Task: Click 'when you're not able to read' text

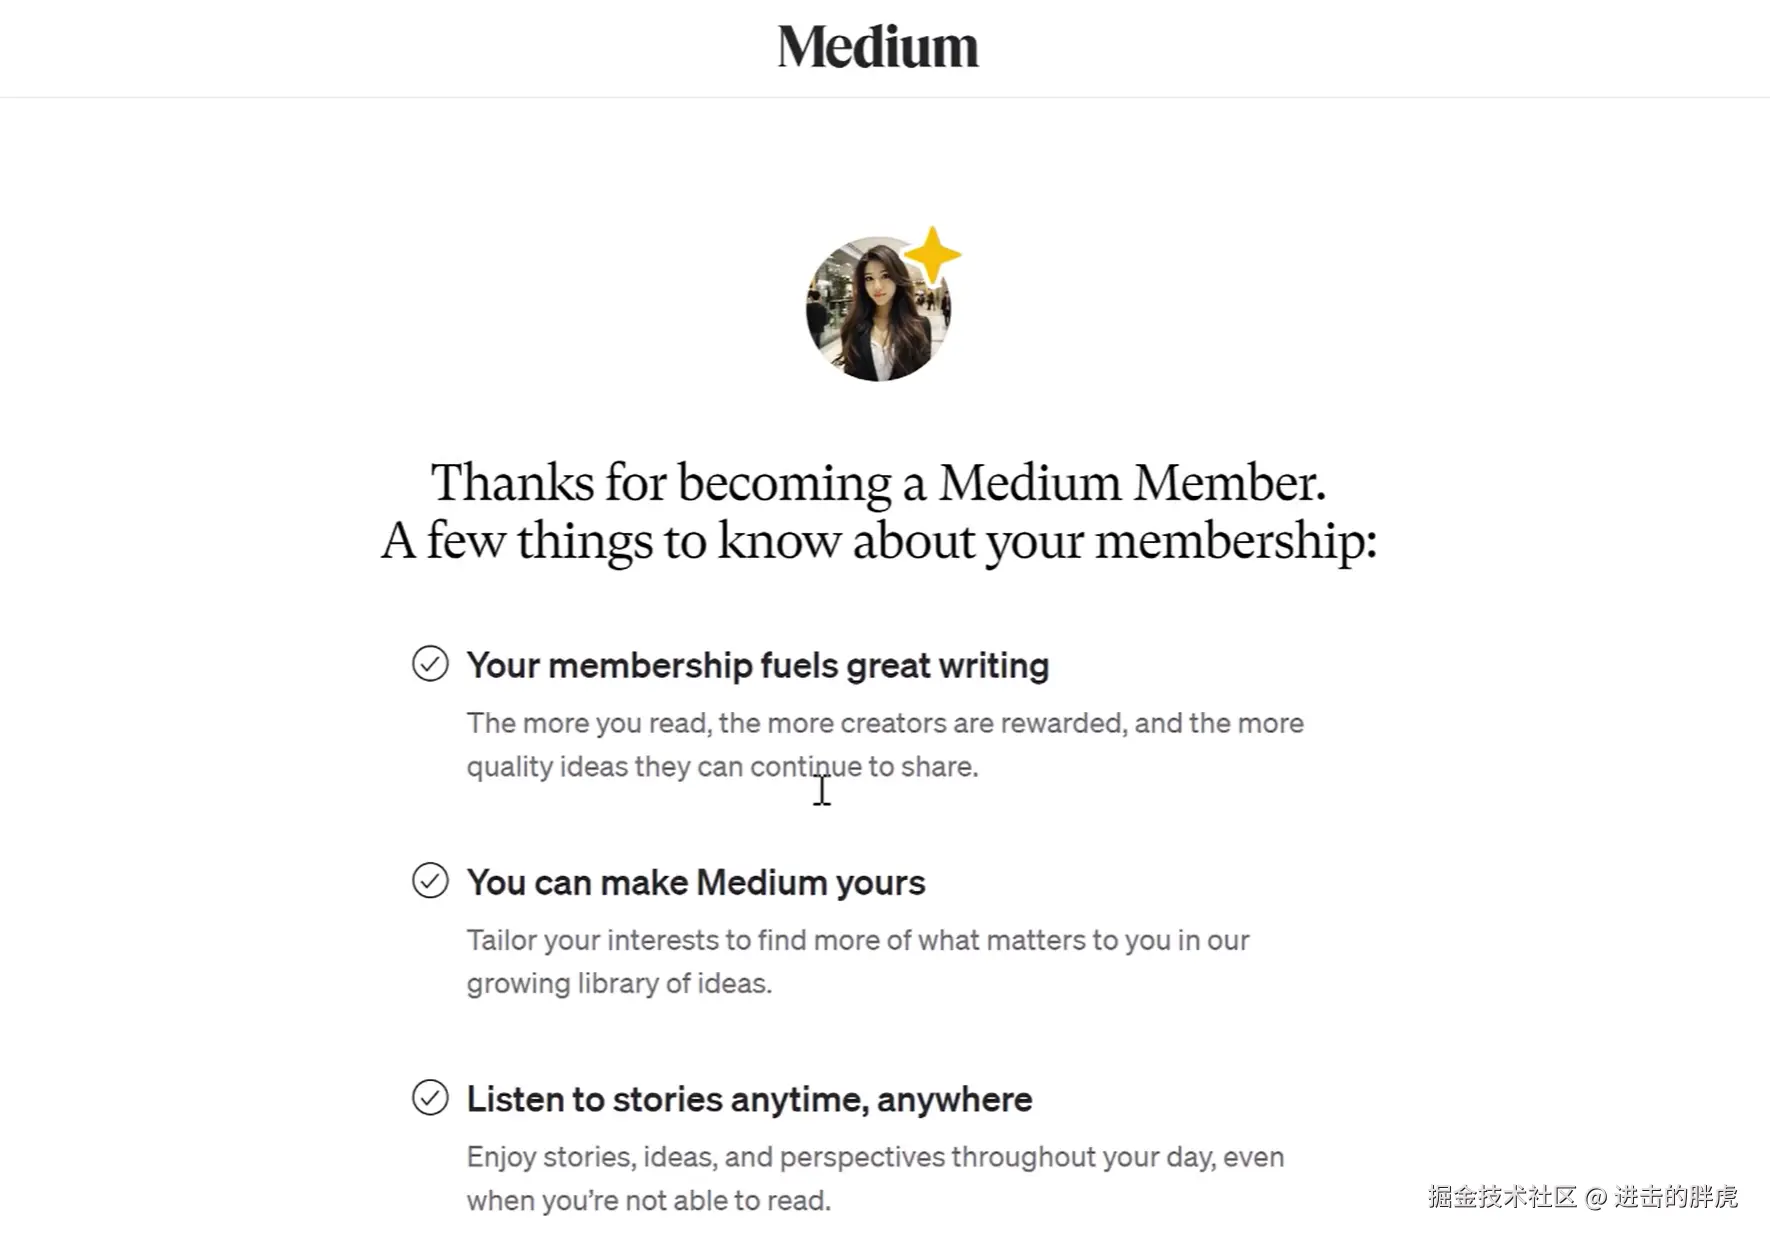Action: [648, 1201]
